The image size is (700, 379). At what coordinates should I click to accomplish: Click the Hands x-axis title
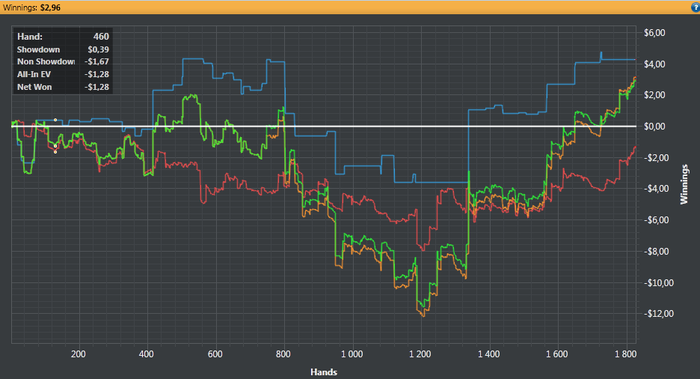coord(324,372)
